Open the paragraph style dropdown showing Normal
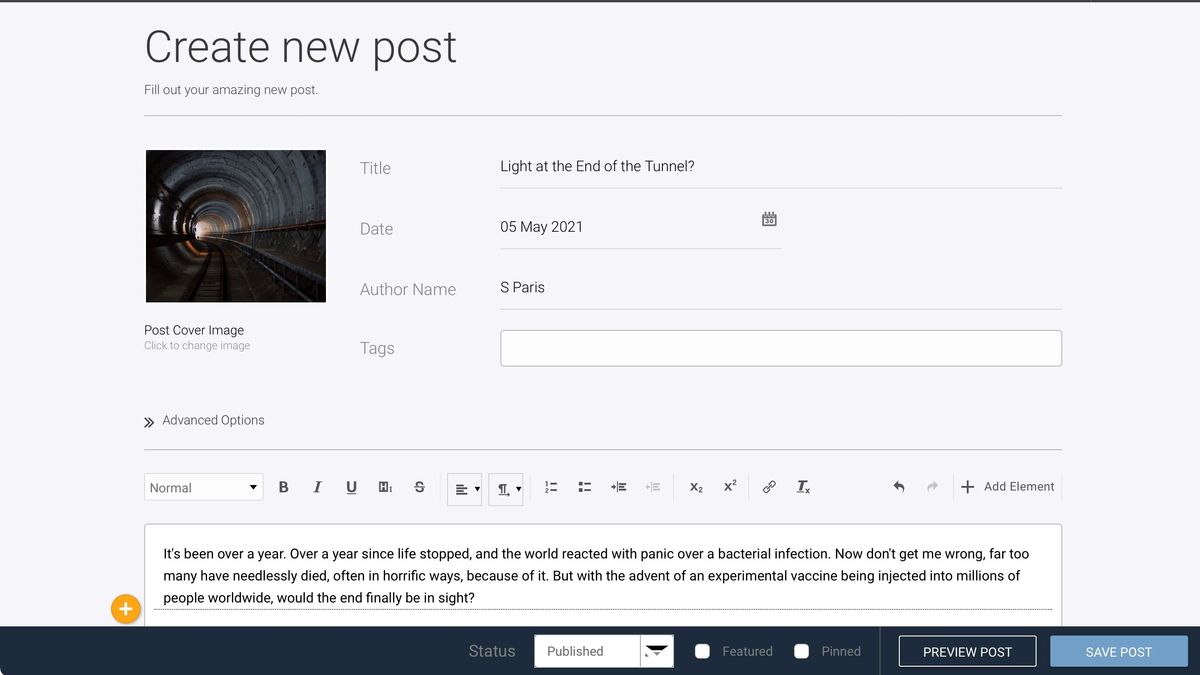The height and width of the screenshot is (675, 1200). coord(203,487)
